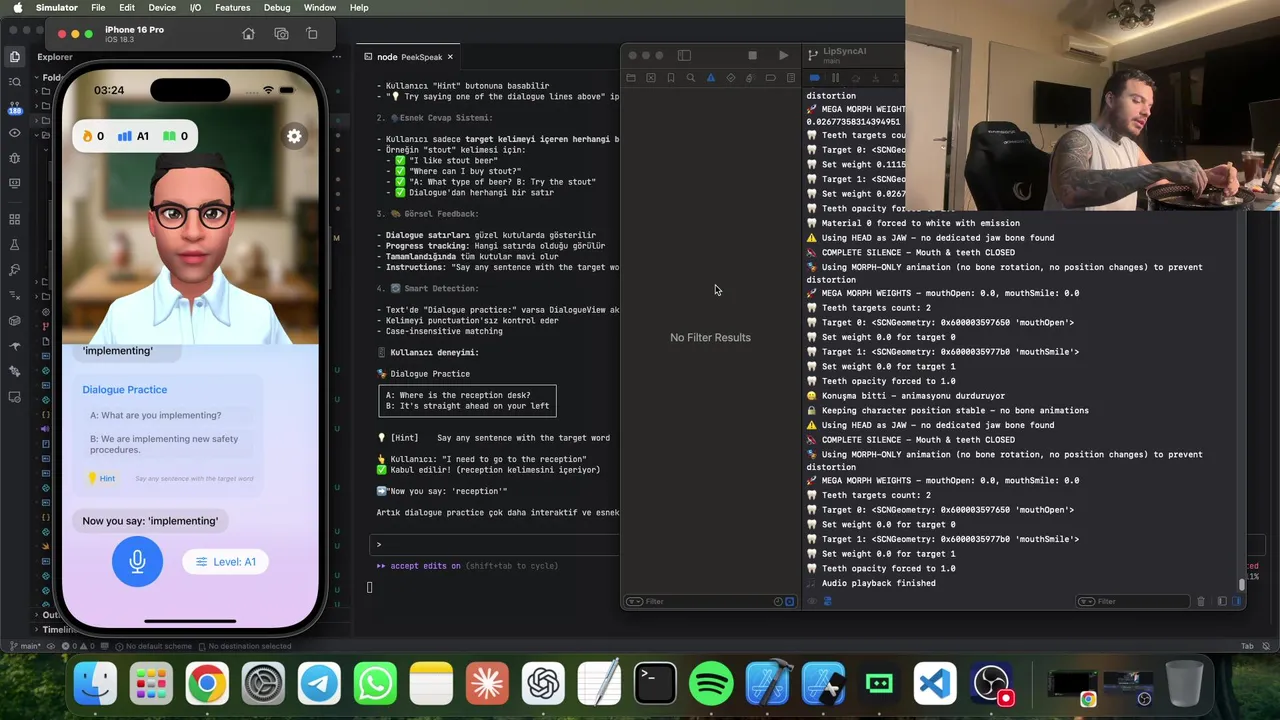Image resolution: width=1280 pixels, height=720 pixels.
Task: Open Xcode's Test navigator diamond icon
Action: (x=731, y=78)
